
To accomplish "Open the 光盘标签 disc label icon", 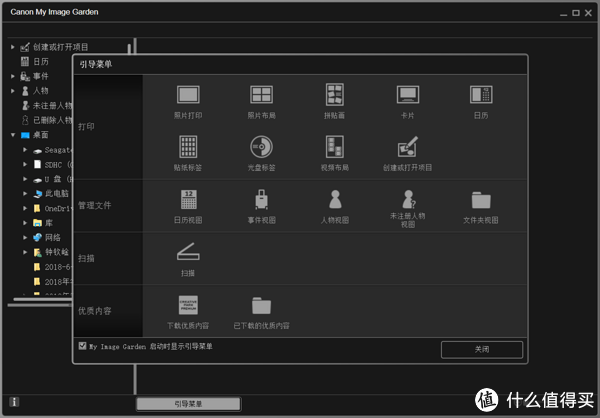I will click(x=261, y=147).
